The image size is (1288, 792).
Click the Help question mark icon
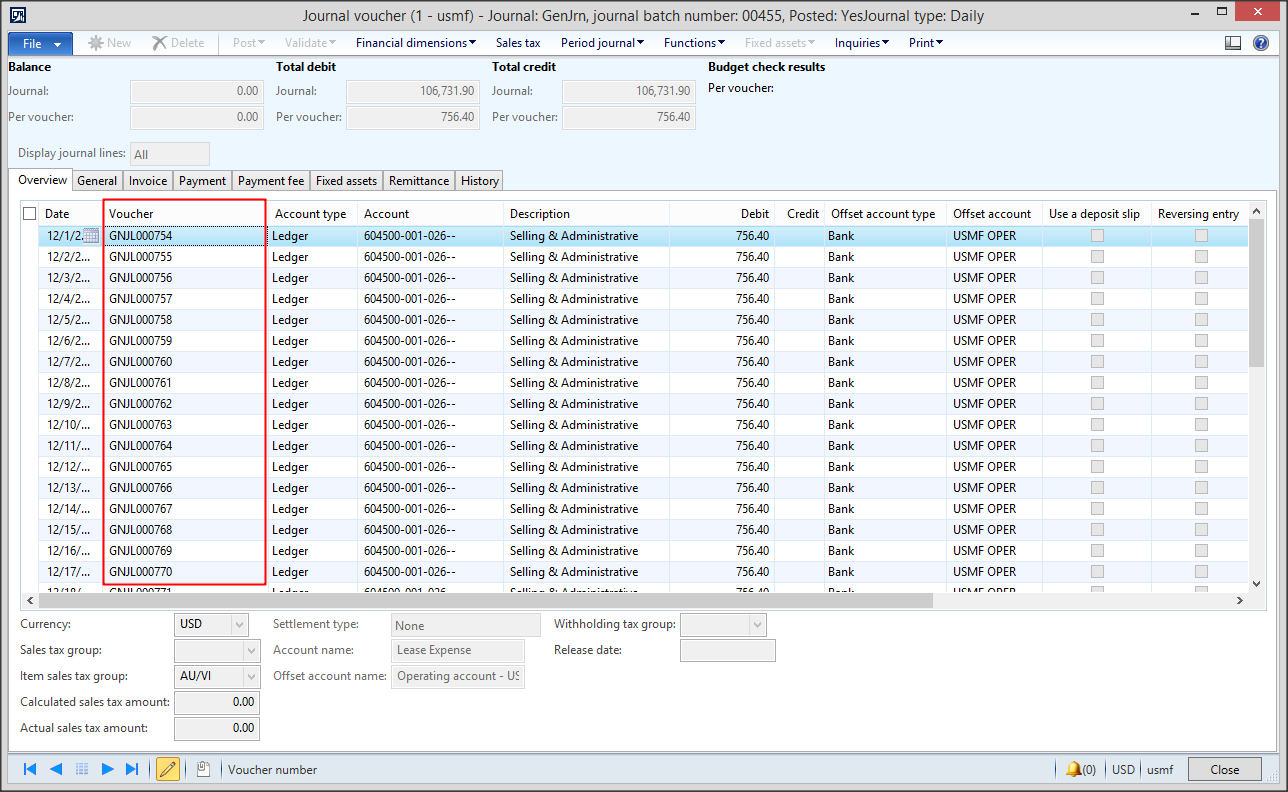1261,42
